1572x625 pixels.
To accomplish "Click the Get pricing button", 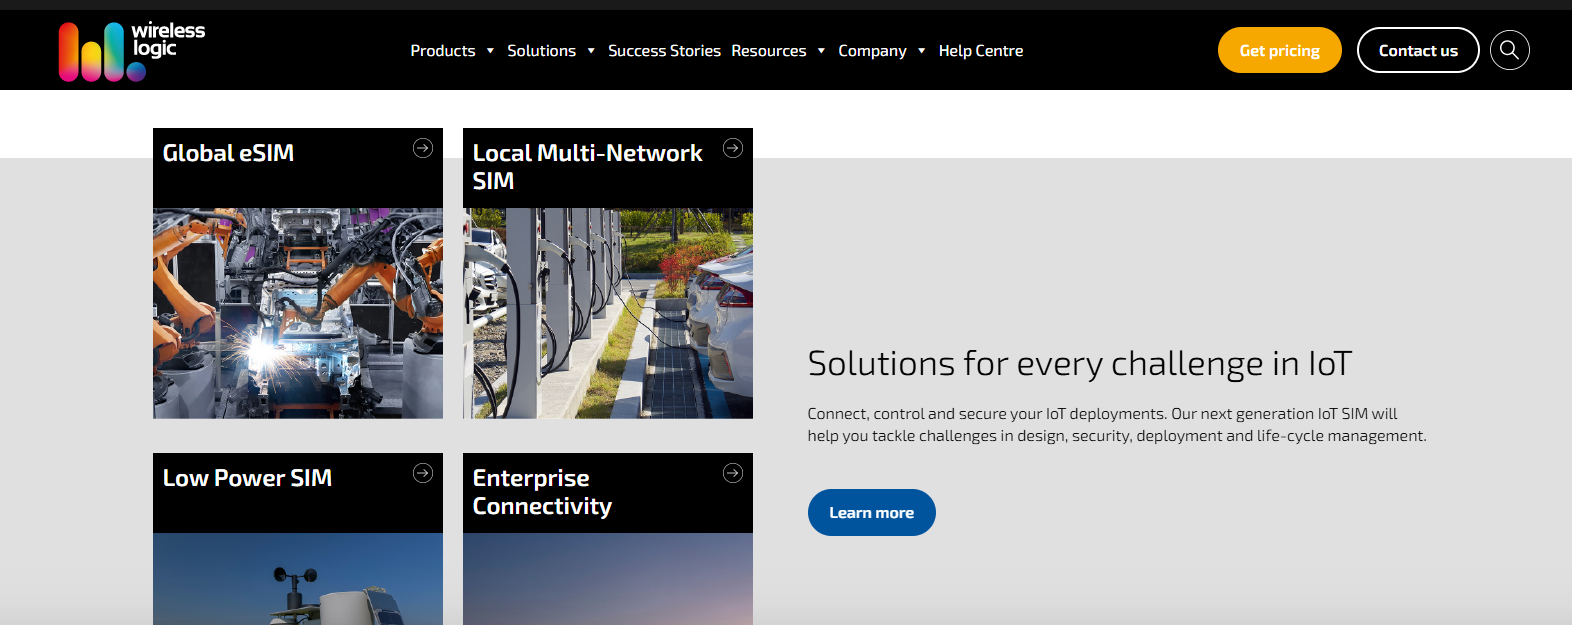I will [x=1280, y=50].
